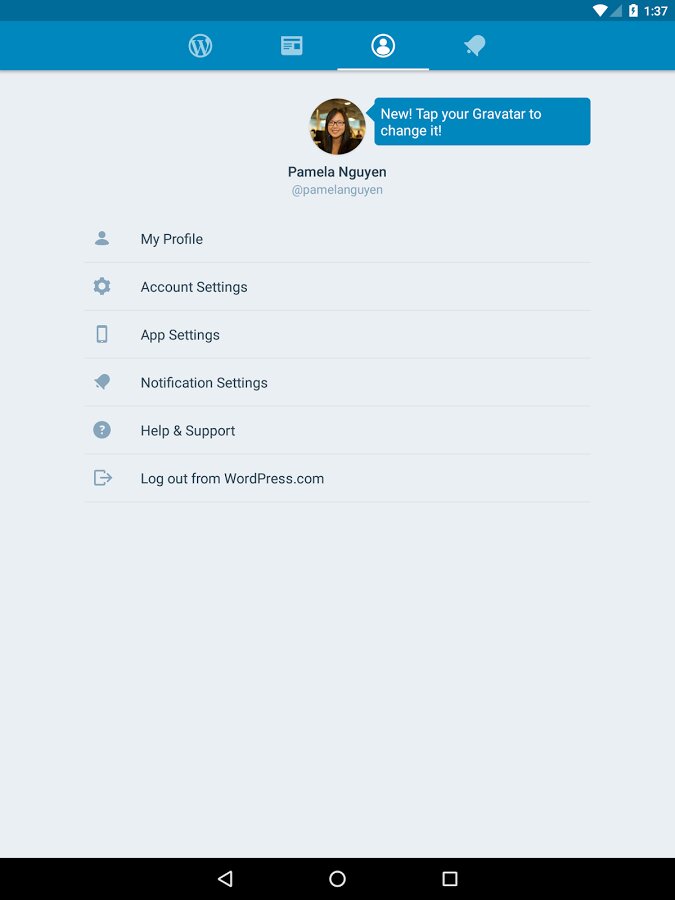Click the phone icon for App Settings

102,335
